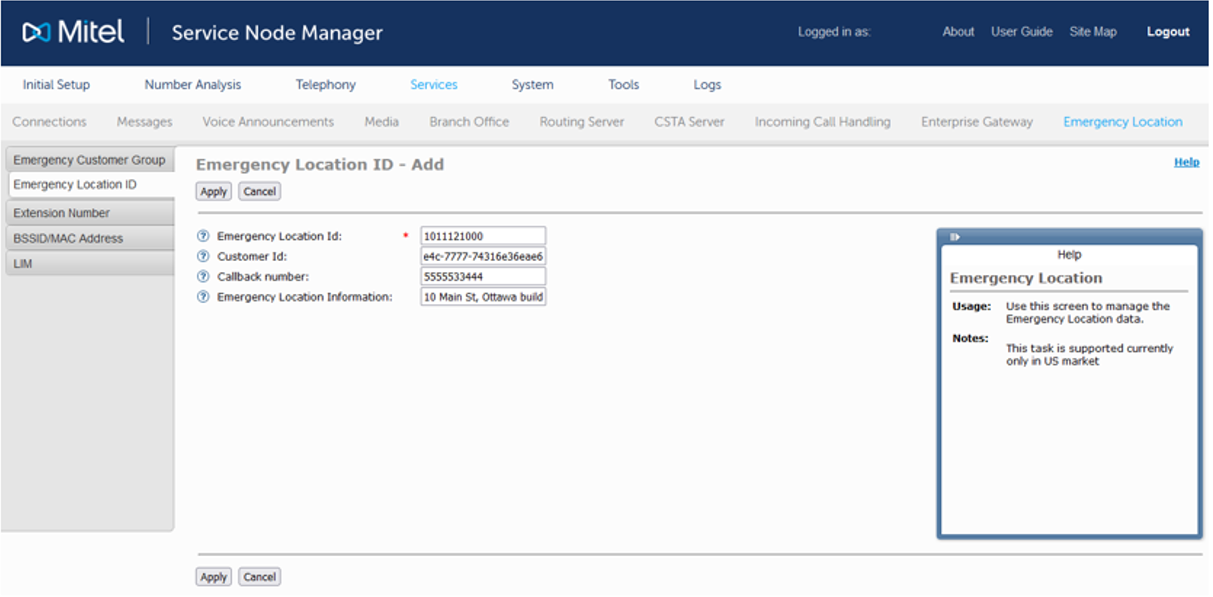Collapse the help panel using header icon

(955, 237)
